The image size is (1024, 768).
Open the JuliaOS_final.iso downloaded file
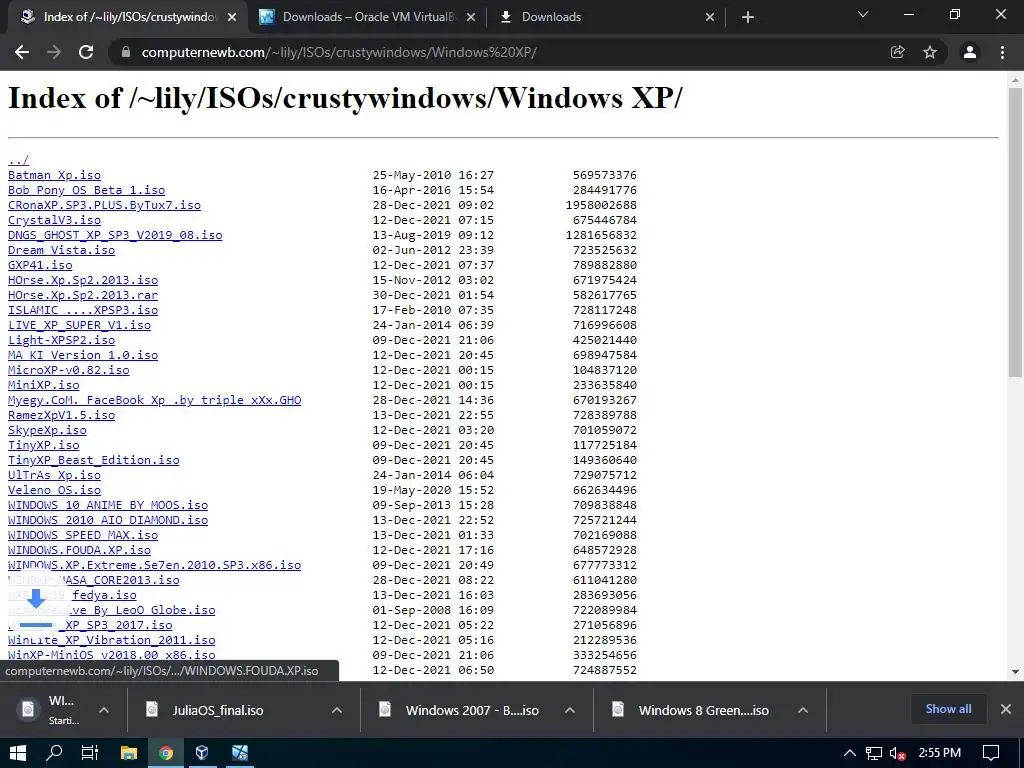point(218,711)
